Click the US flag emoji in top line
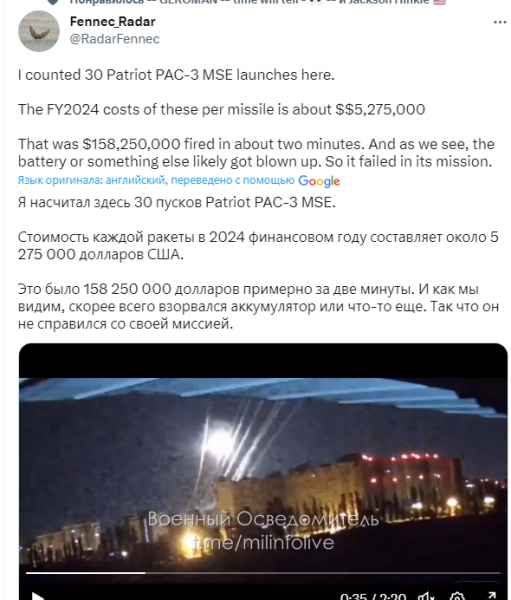This screenshot has height=600, width=511. point(439,2)
